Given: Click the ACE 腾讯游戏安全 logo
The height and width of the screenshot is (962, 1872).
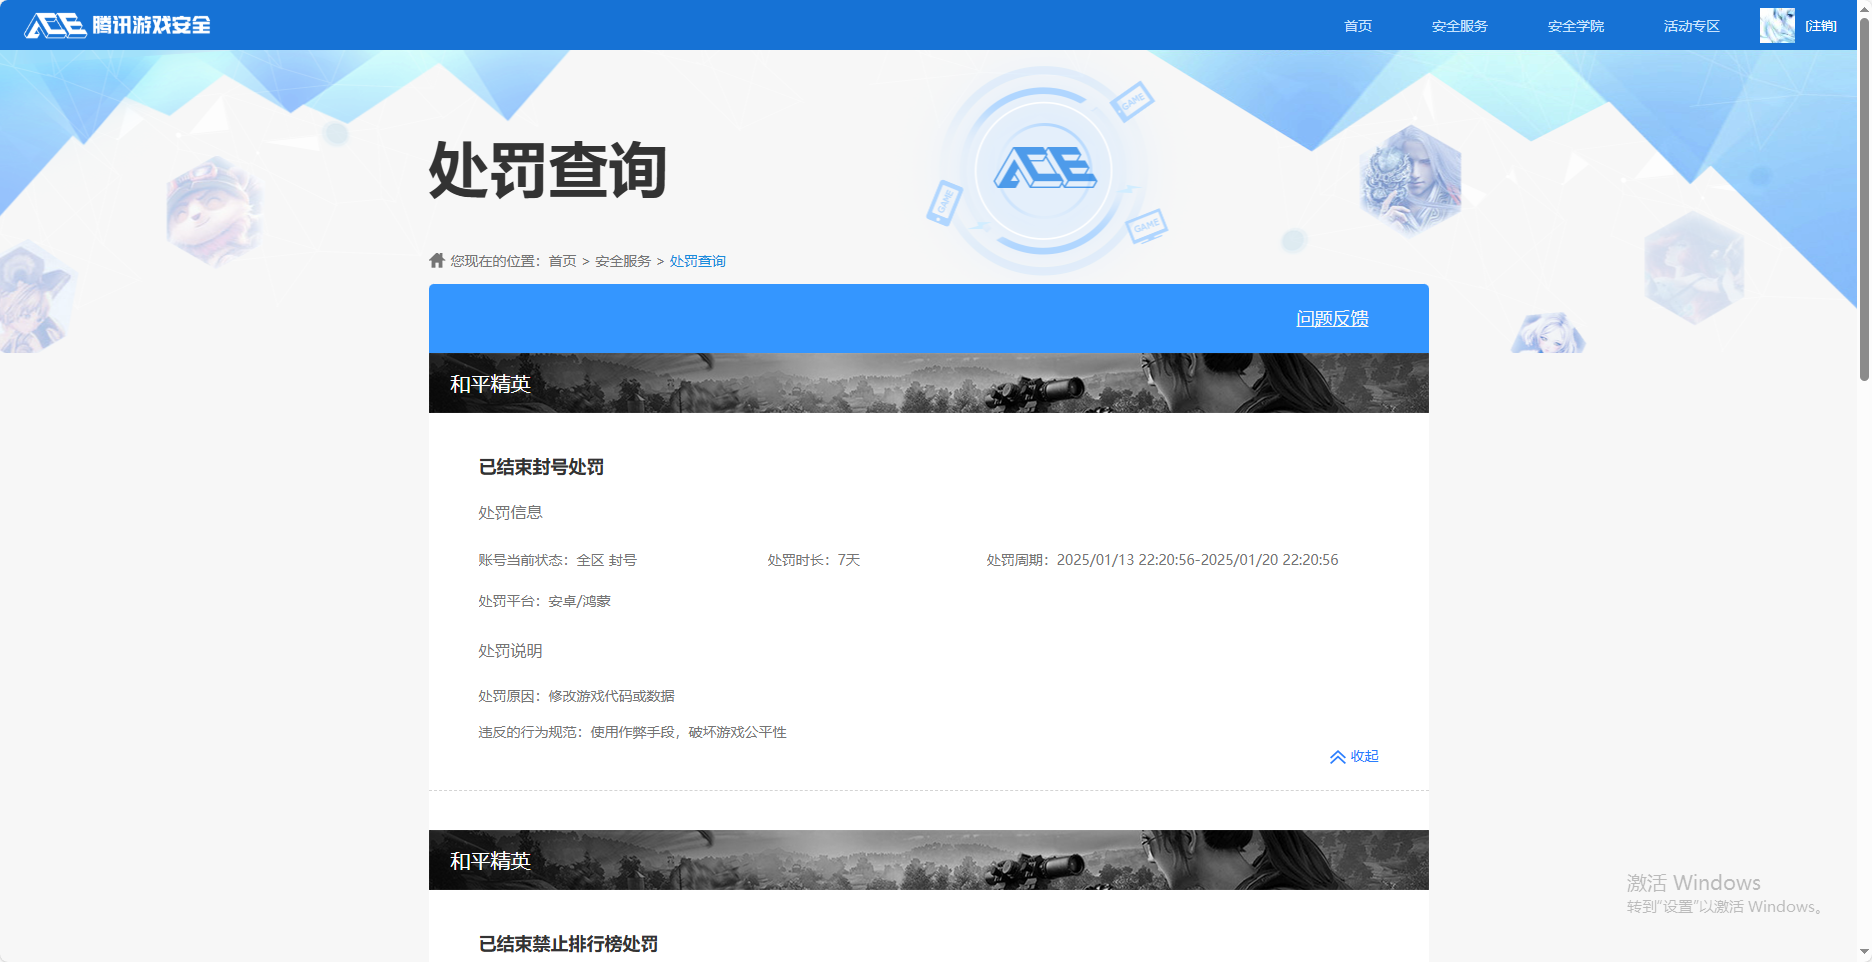Looking at the screenshot, I should click(x=117, y=25).
